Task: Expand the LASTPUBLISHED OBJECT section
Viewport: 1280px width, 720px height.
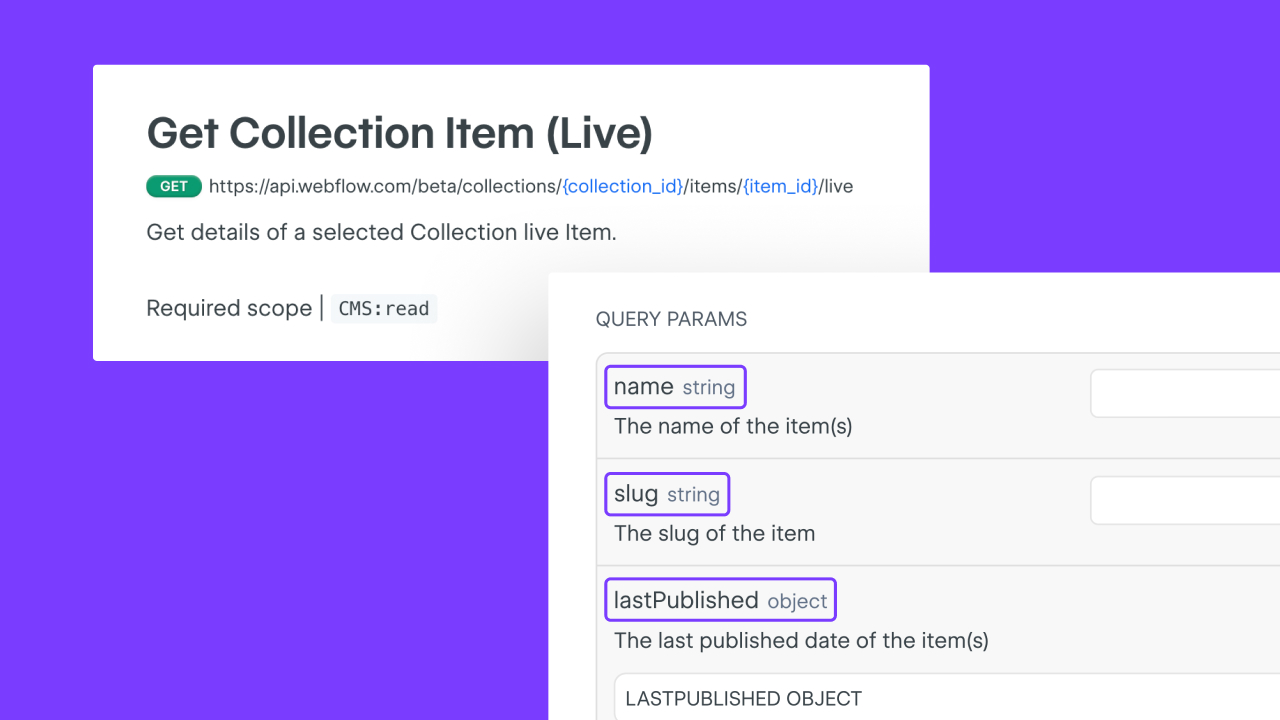Action: coord(743,699)
